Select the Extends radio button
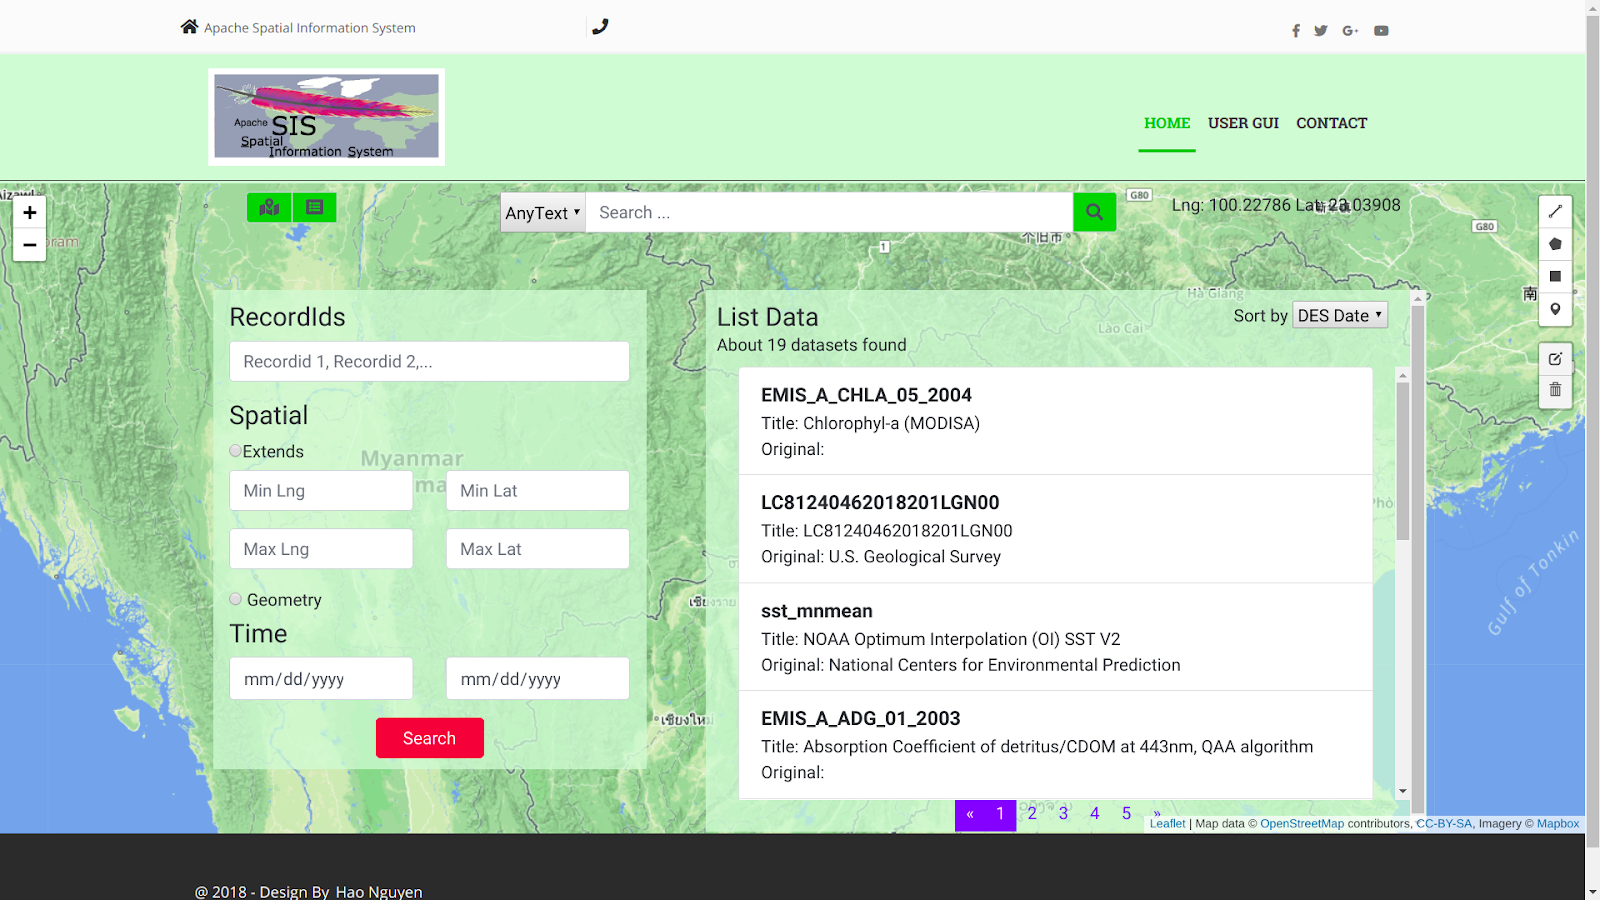1600x900 pixels. pyautogui.click(x=235, y=451)
